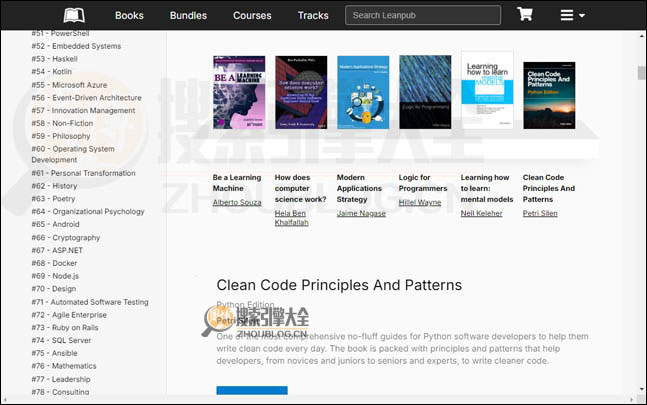Select #53 - Haskell category
Viewport: 647px width, 405px height.
click(x=54, y=59)
